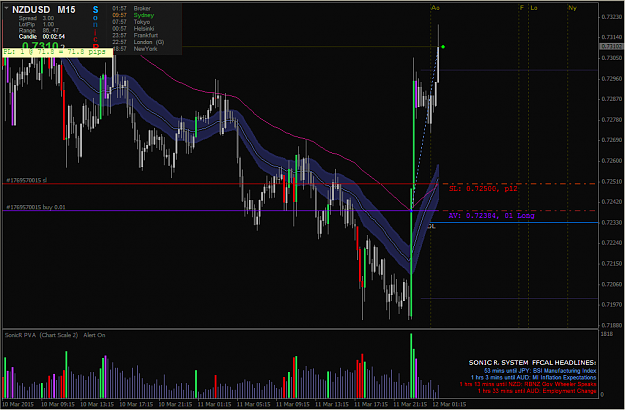Click the green Sydney session row
Screen dimensions: 625x410
(133, 15)
